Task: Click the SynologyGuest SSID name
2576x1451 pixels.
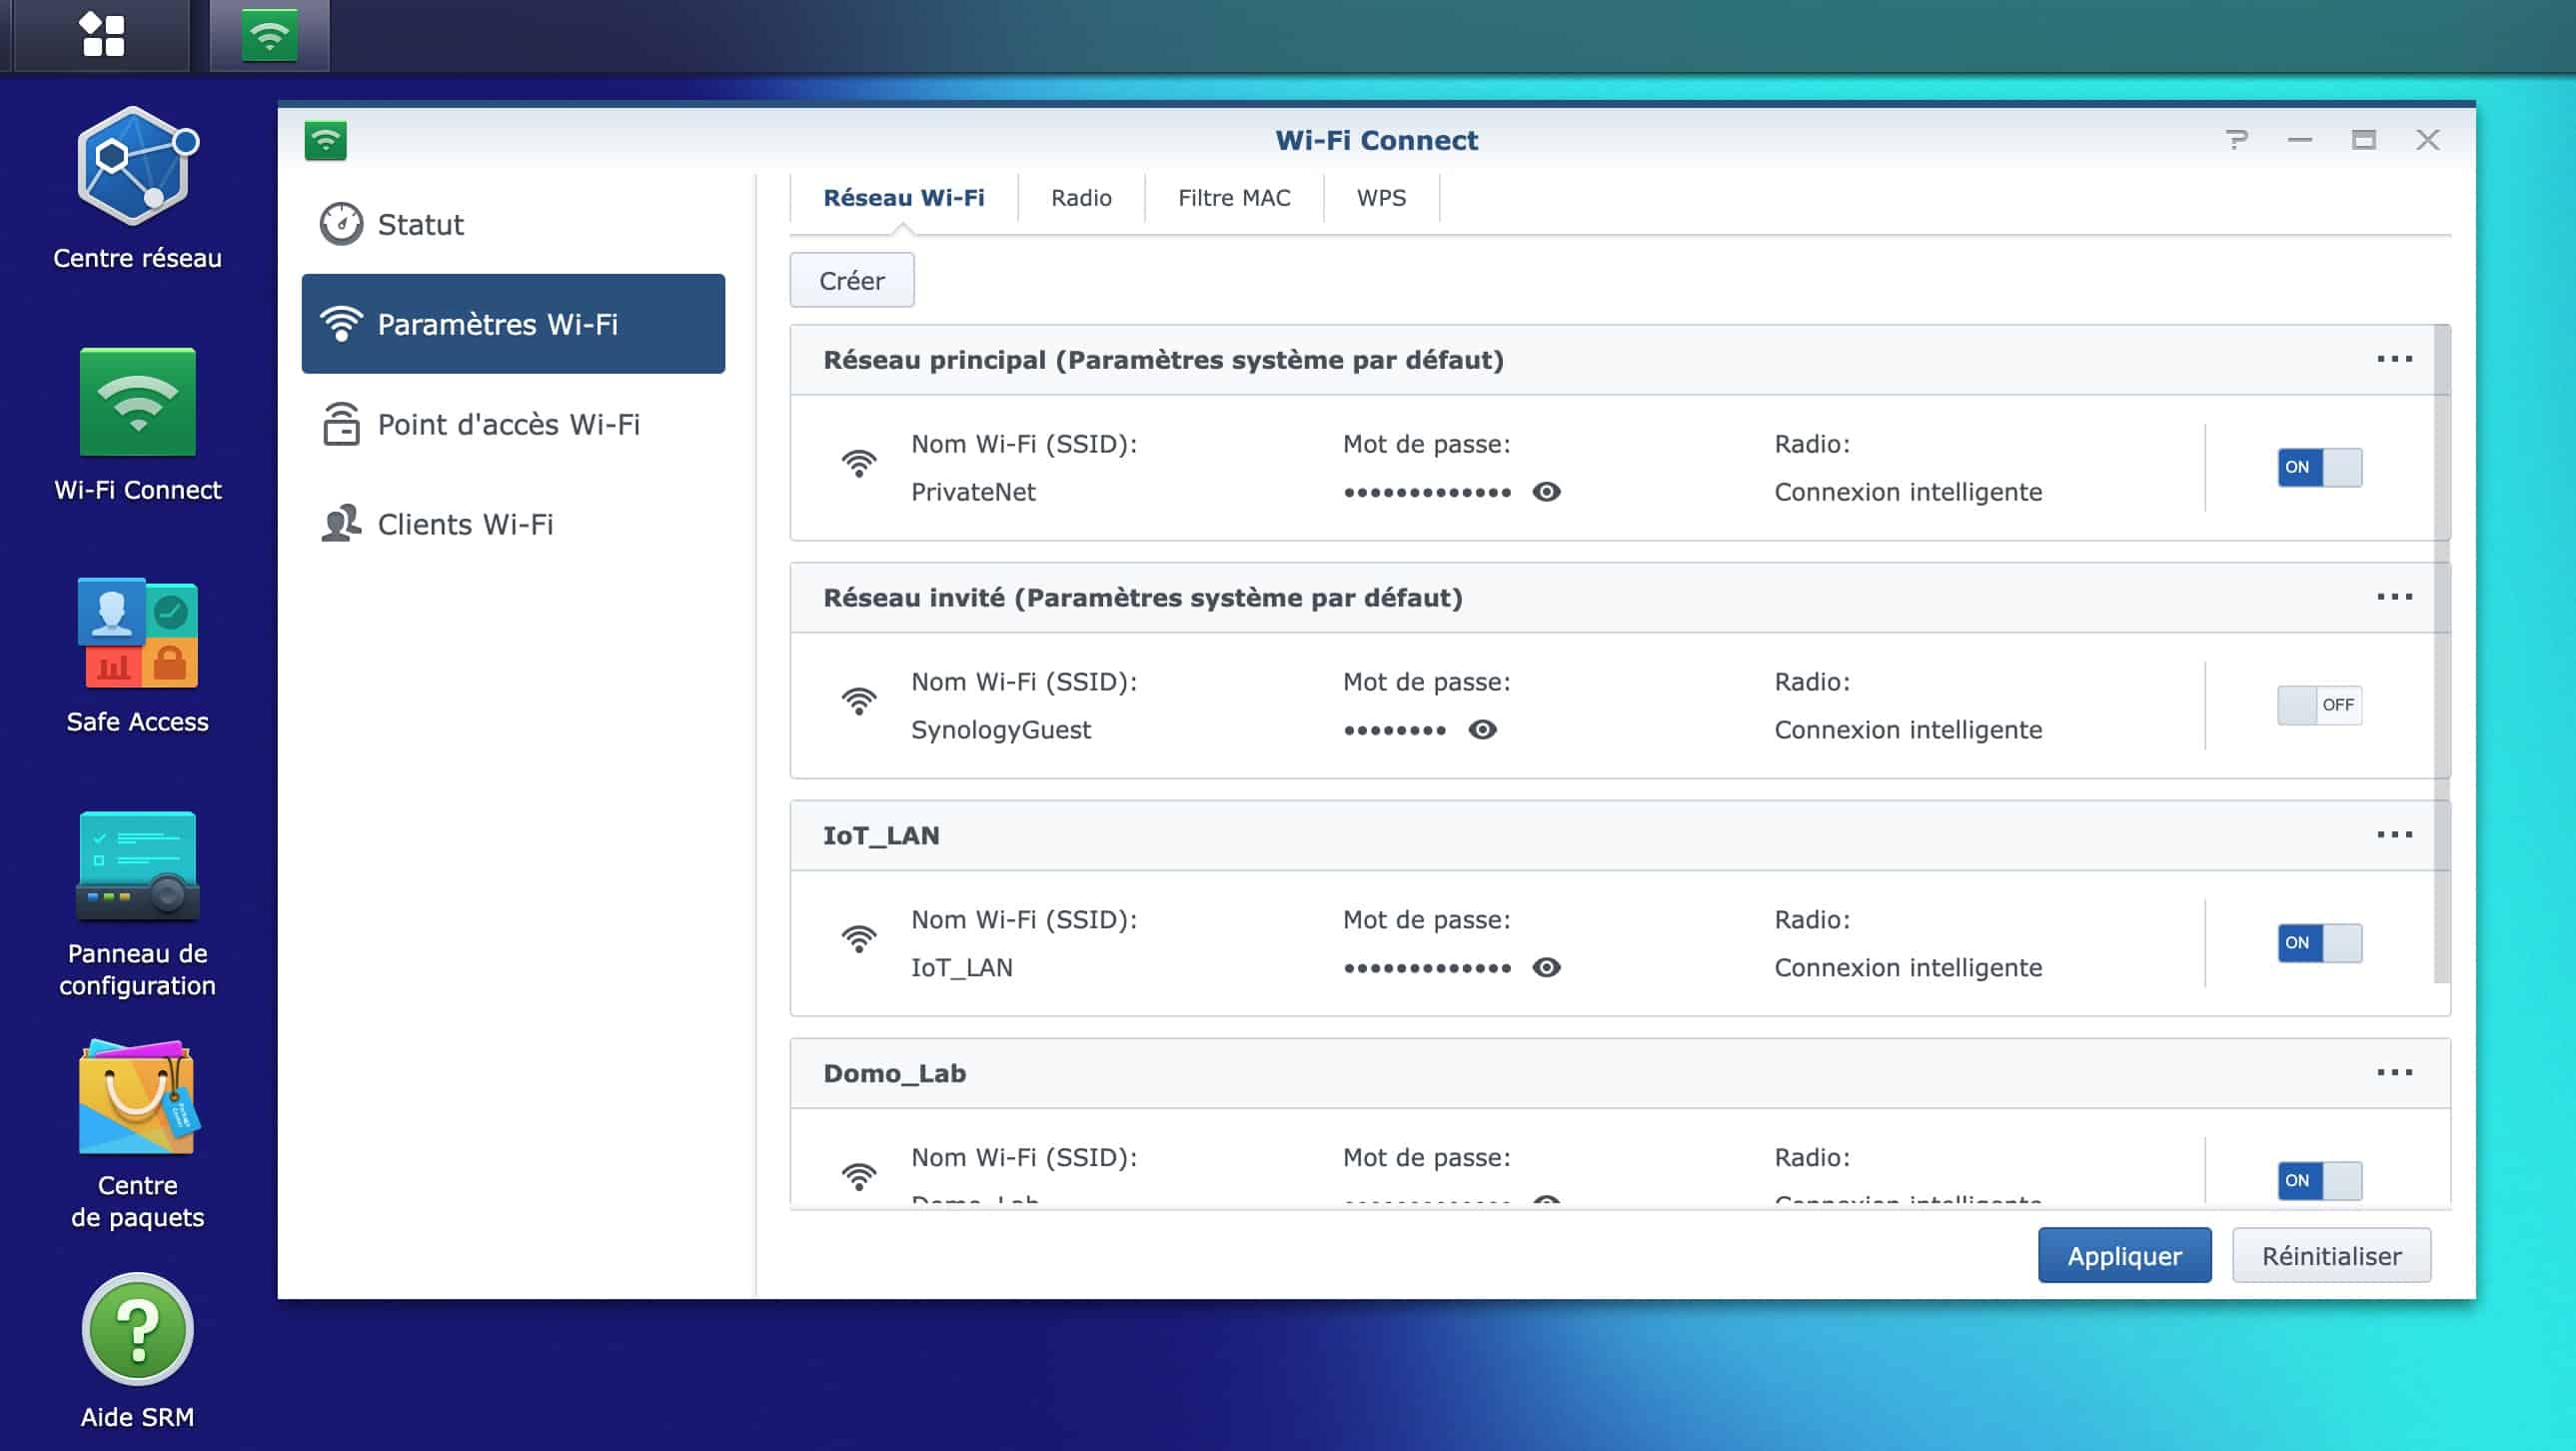Action: tap(1000, 730)
